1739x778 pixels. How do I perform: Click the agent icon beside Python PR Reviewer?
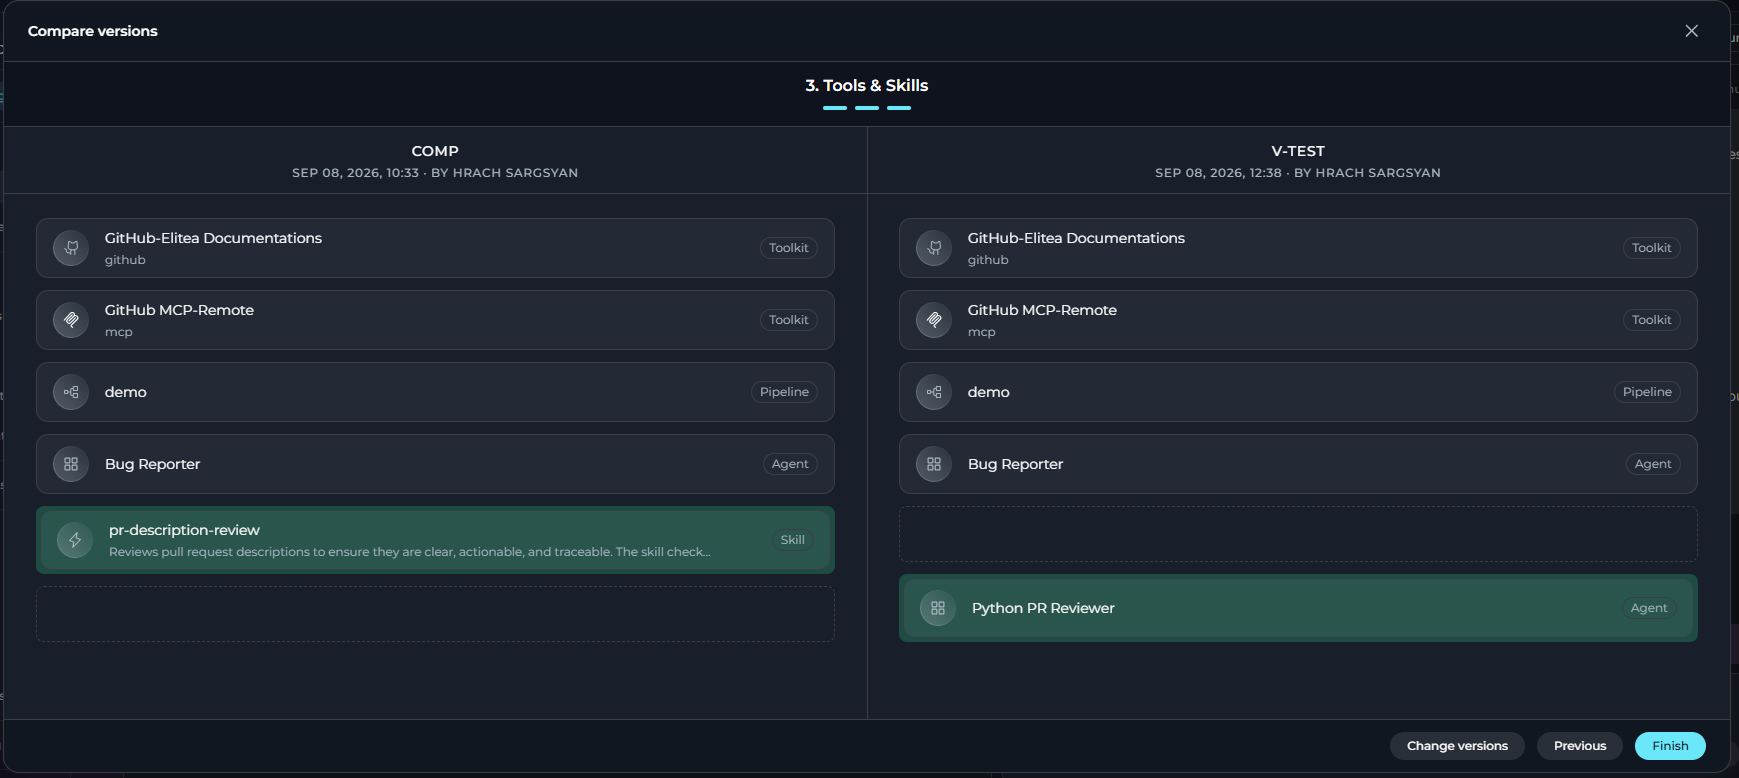(x=938, y=608)
